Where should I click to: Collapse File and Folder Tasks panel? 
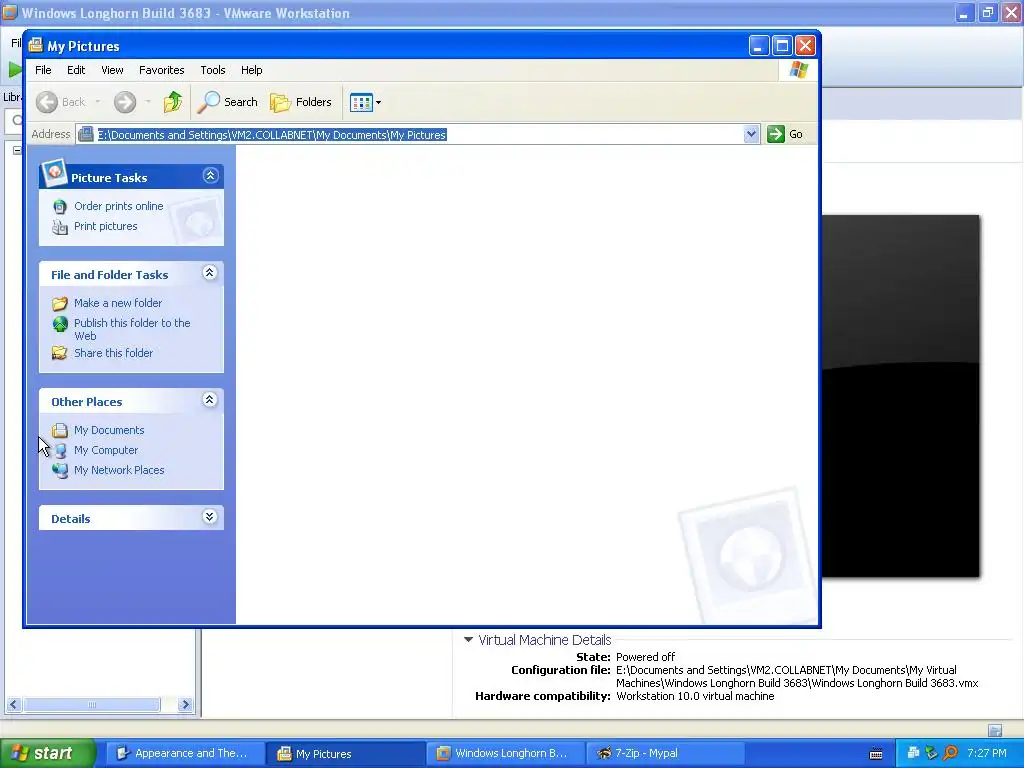[x=210, y=273]
